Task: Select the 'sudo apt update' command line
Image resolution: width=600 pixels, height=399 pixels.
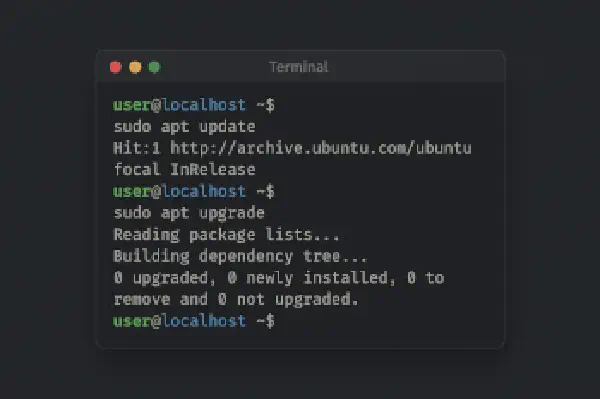Action: (x=184, y=127)
